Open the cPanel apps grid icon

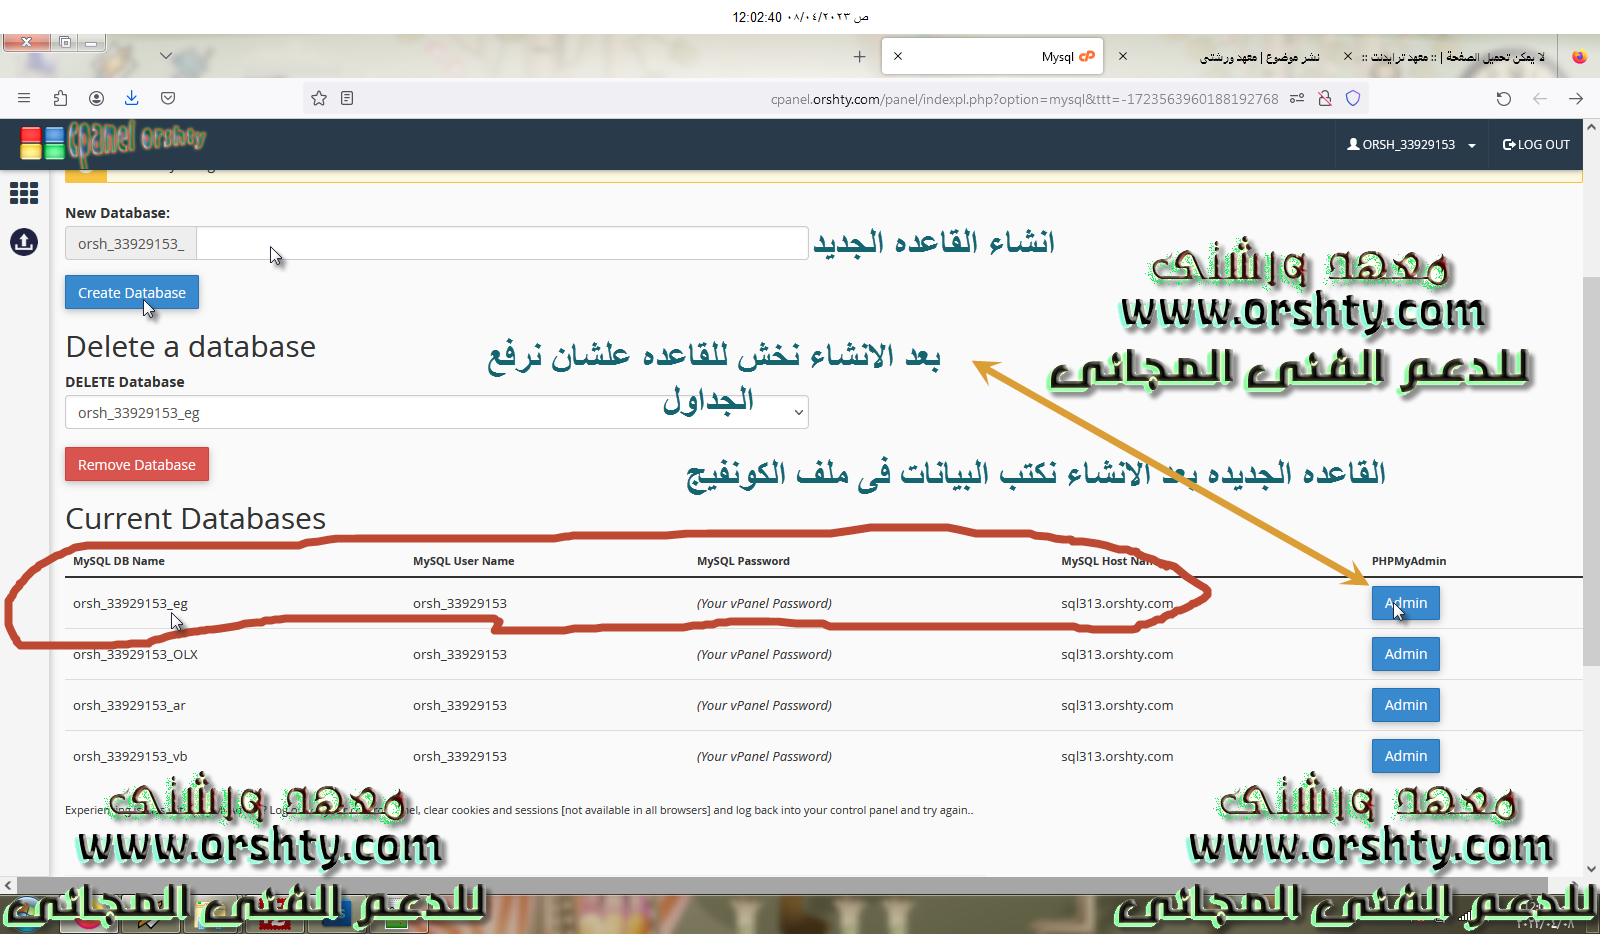click(x=24, y=193)
